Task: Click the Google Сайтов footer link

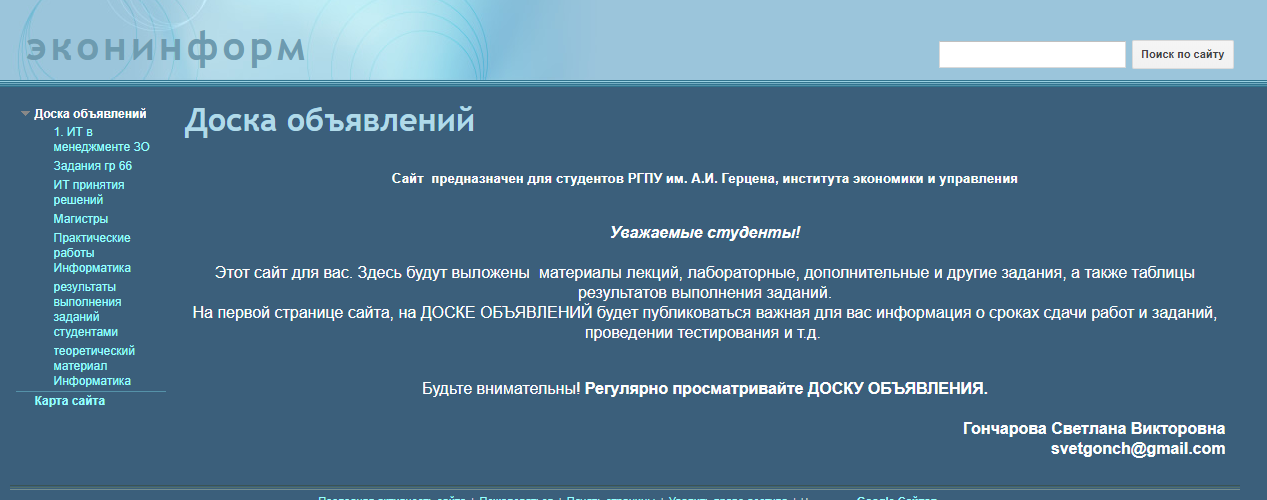Action: tap(896, 497)
